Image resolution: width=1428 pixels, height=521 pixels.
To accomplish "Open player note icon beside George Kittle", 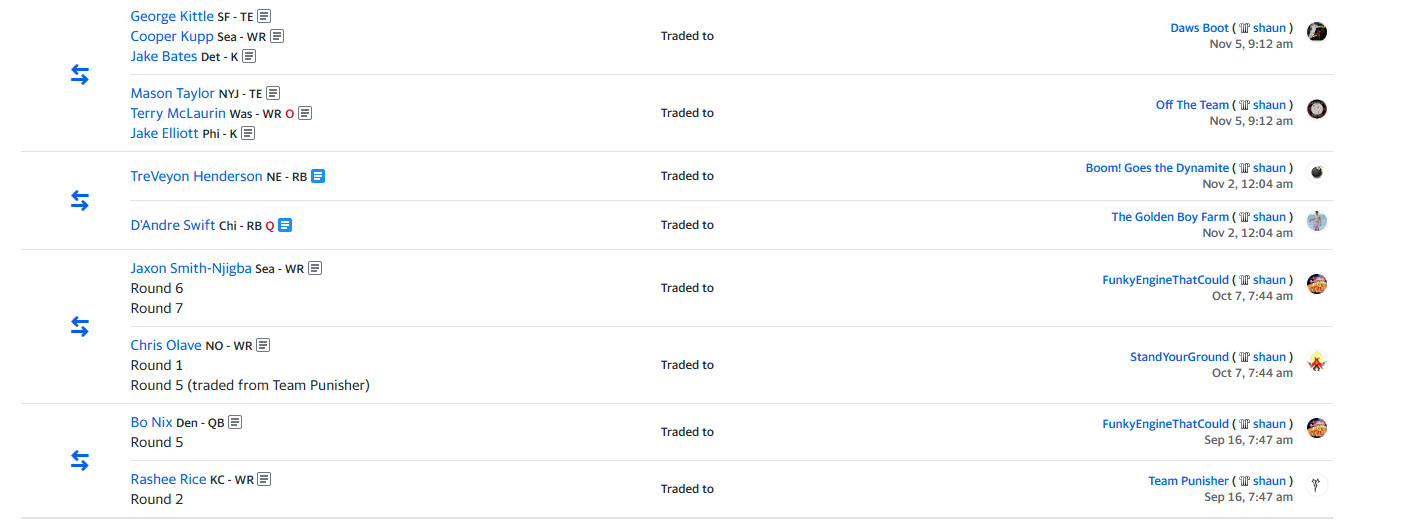I will [x=264, y=17].
